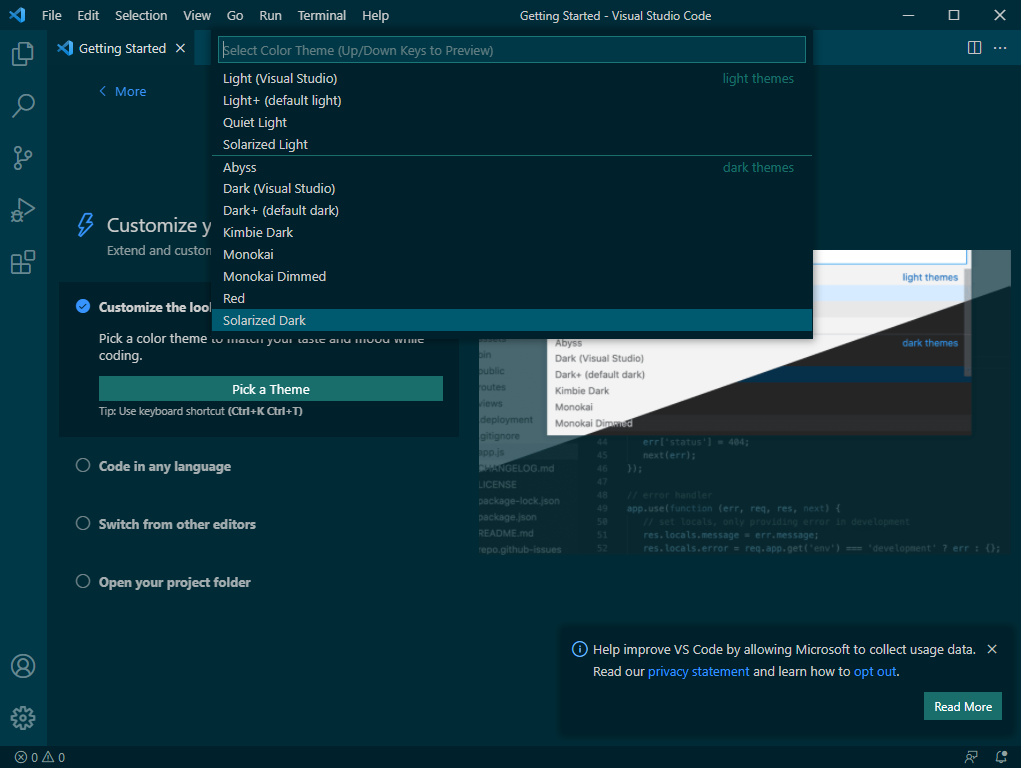Choose the Solarized Light theme
The height and width of the screenshot is (768, 1021).
(x=512, y=145)
